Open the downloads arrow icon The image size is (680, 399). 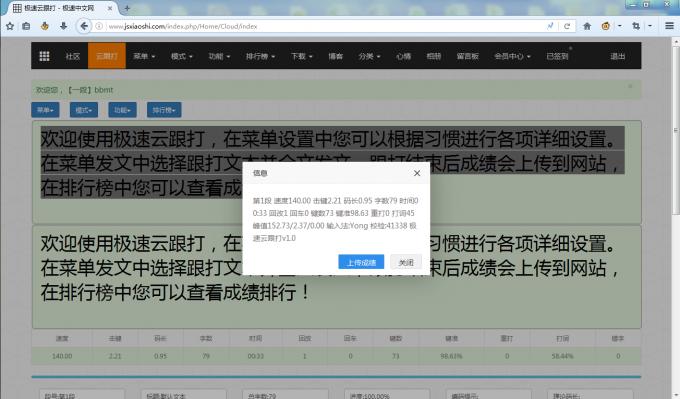click(x=63, y=26)
